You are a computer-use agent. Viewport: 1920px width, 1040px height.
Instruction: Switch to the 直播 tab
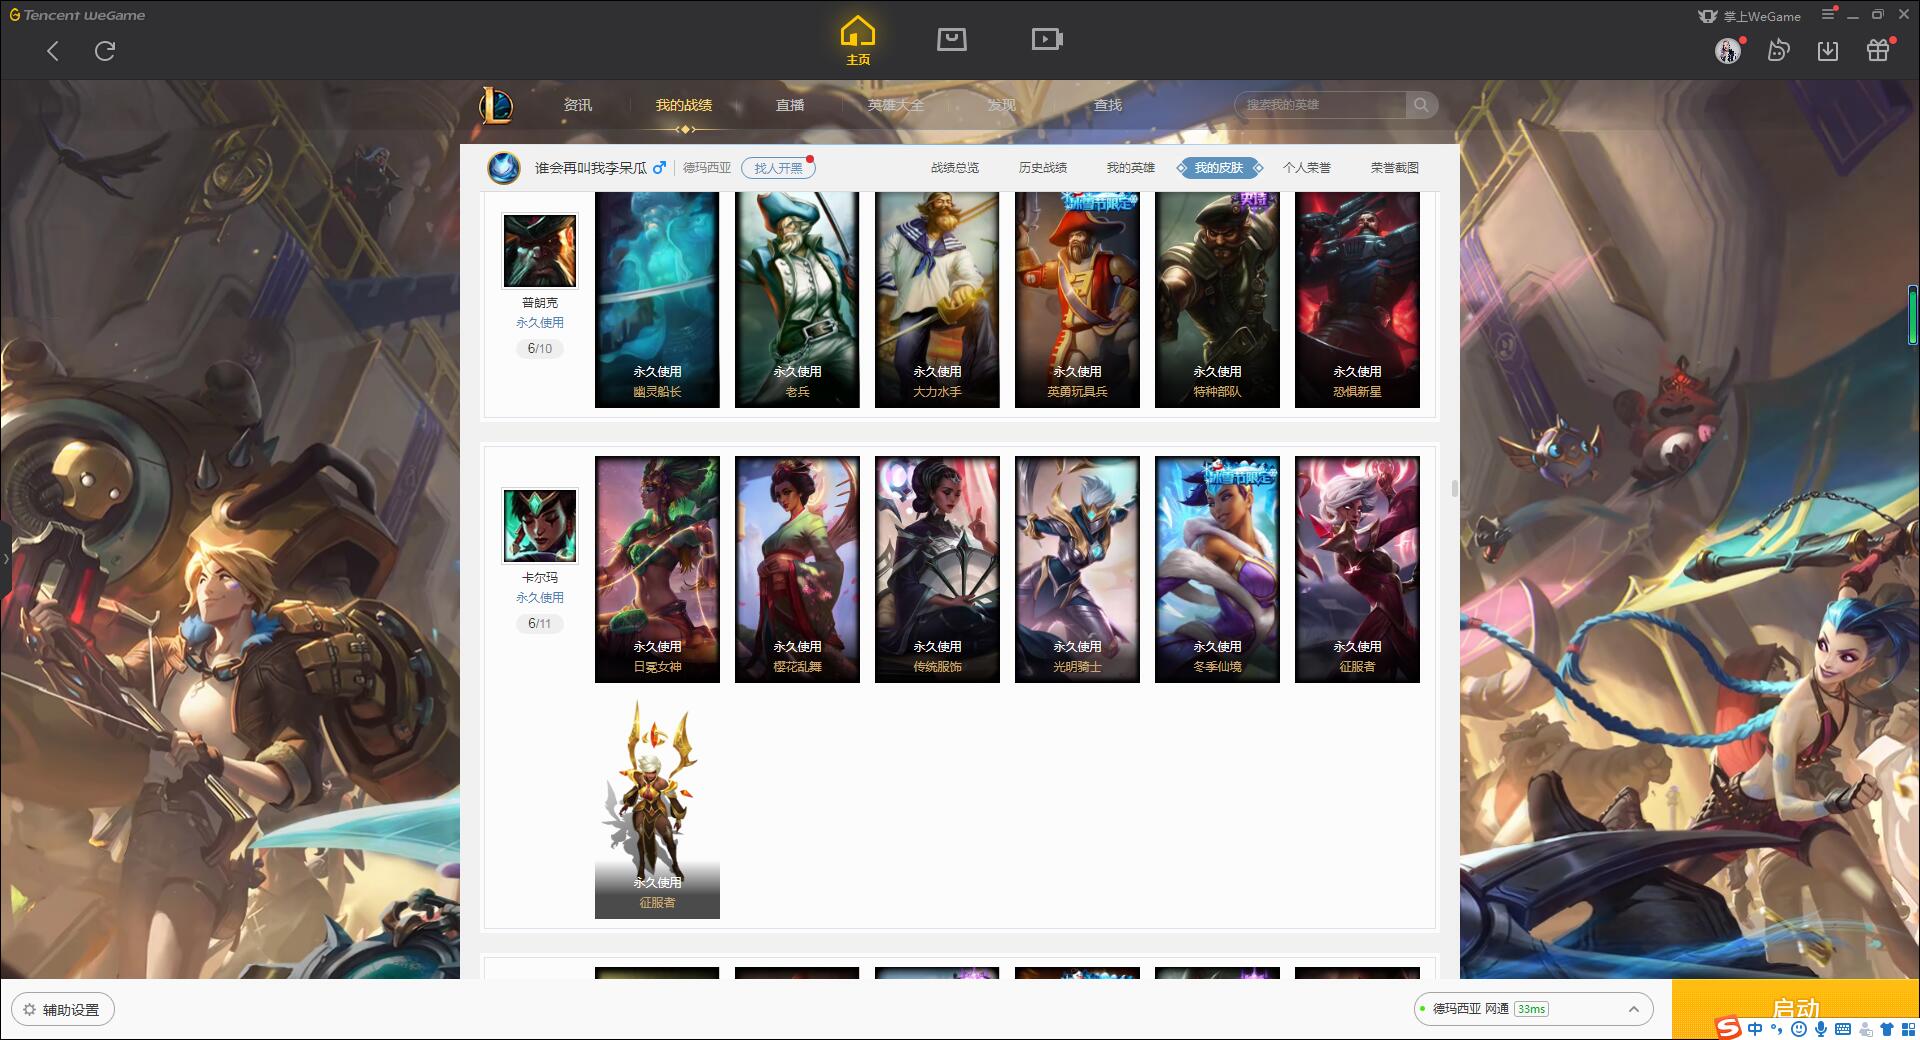790,105
